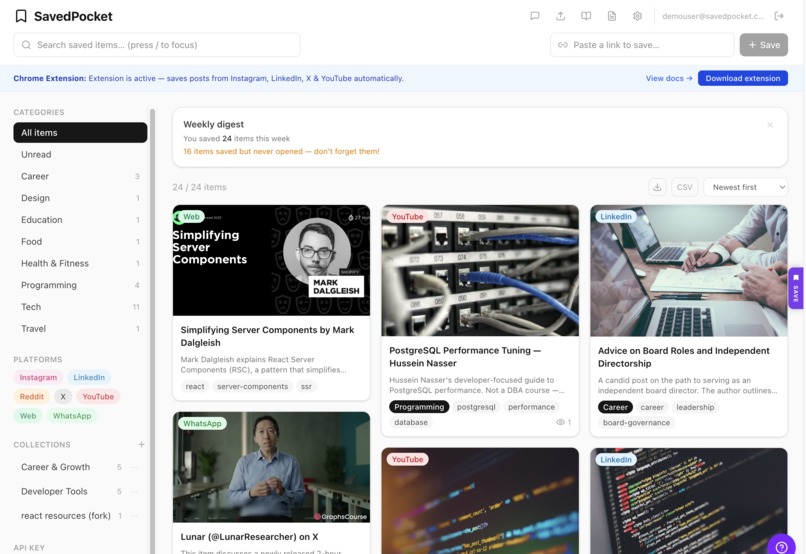Open more options for Developer Tools collection
The width and height of the screenshot is (806, 554).
coord(135,491)
